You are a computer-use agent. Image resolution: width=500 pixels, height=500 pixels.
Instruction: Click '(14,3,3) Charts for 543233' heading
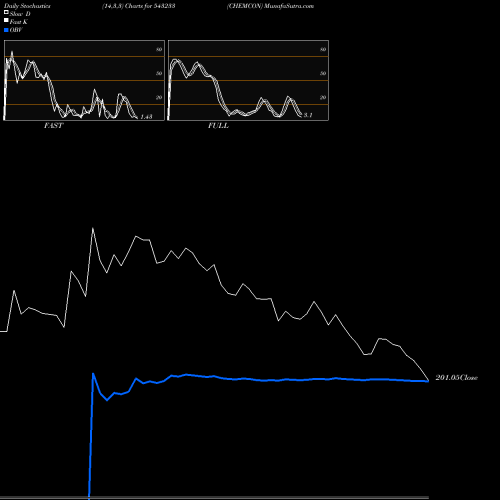point(139,6)
